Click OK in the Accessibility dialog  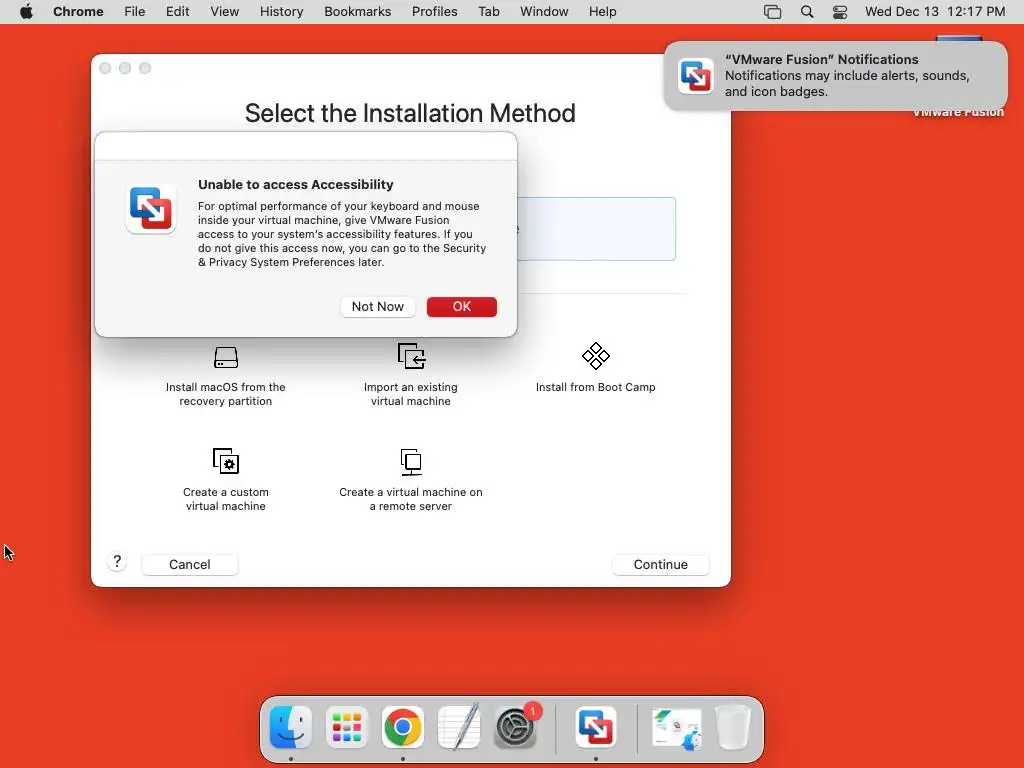(x=461, y=306)
